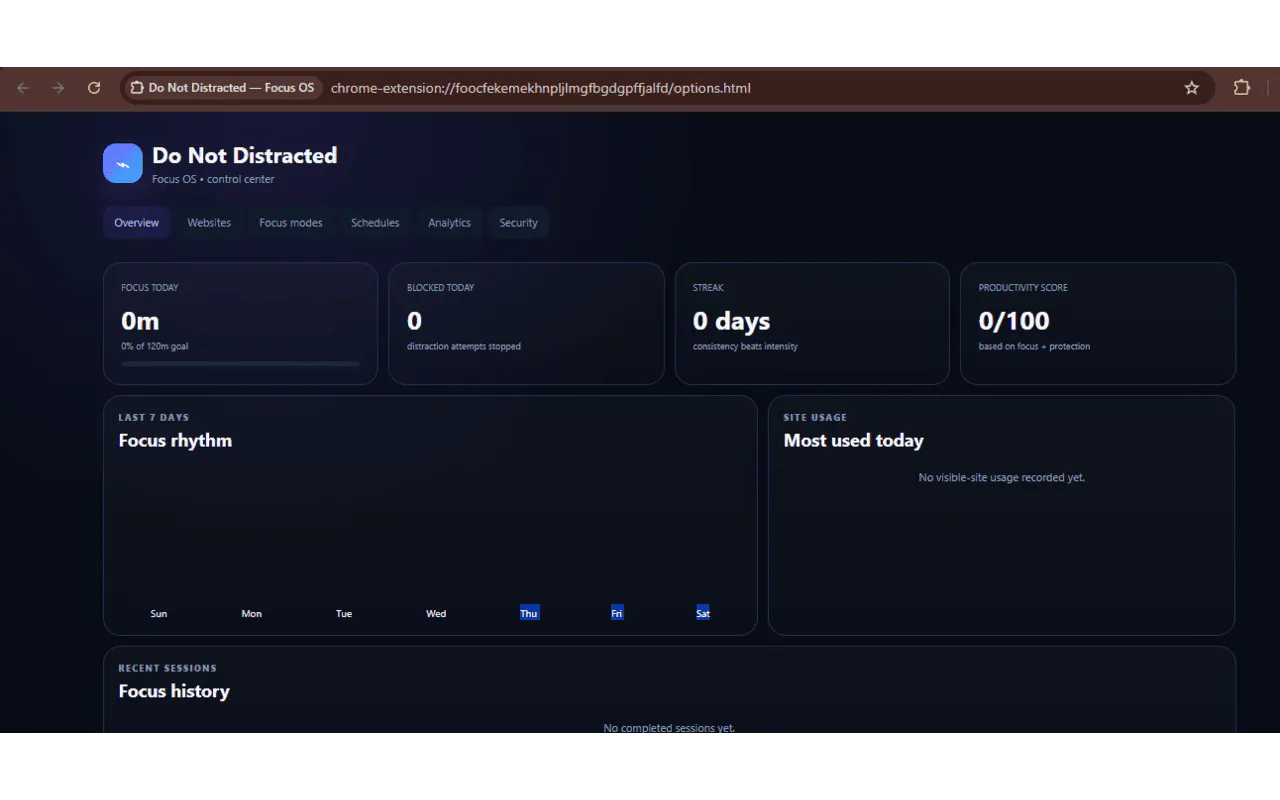Screen dimensions: 1280x800
Task: Switch to the Websites tab
Action: 209,223
